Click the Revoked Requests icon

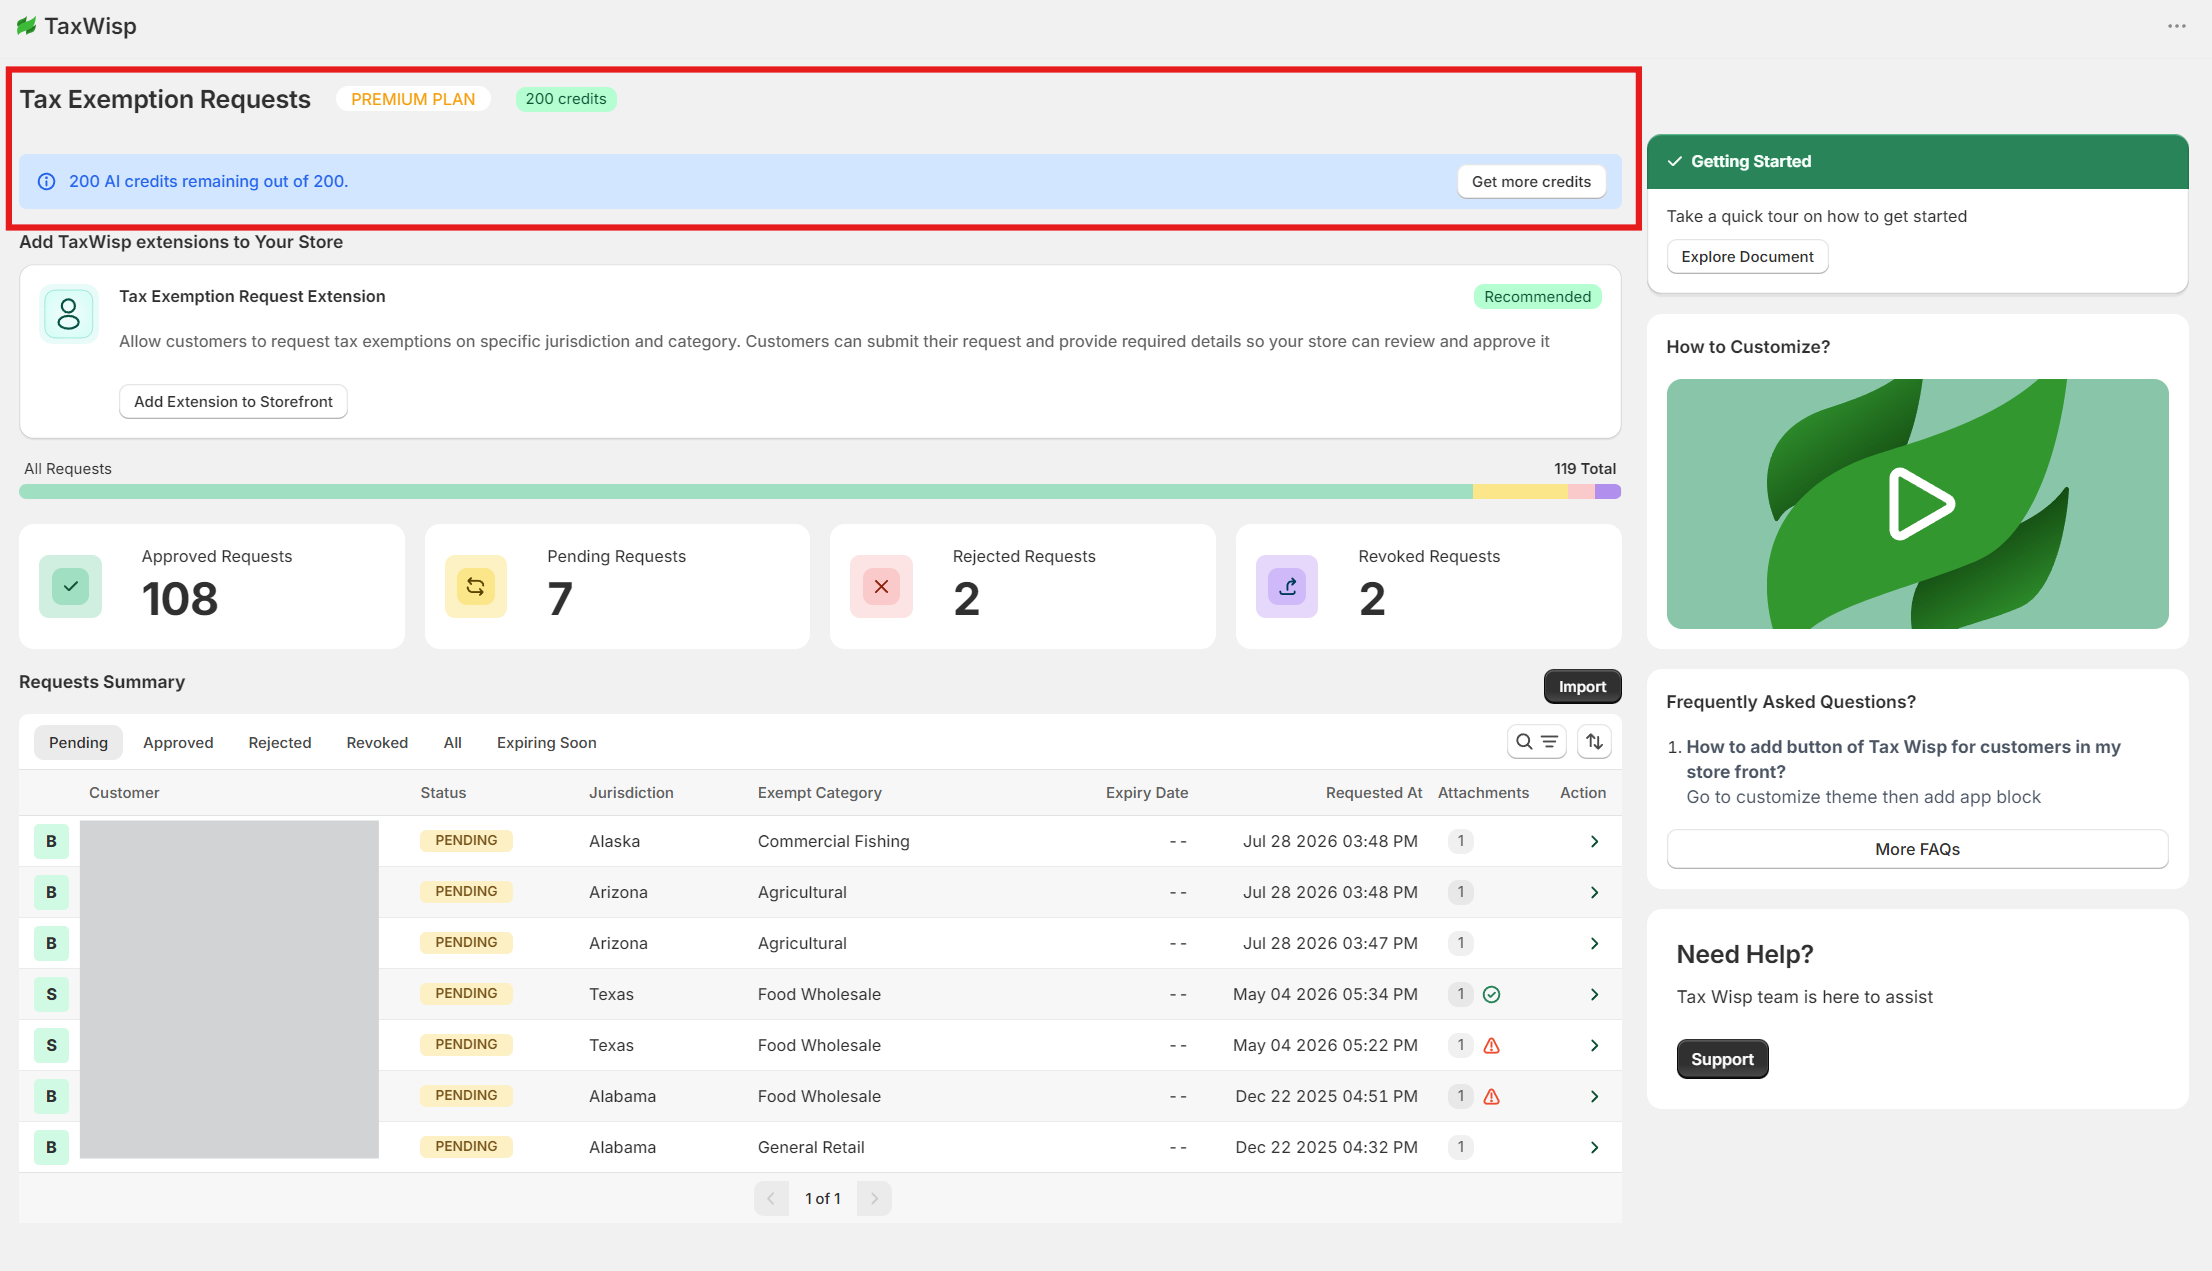pyautogui.click(x=1287, y=587)
